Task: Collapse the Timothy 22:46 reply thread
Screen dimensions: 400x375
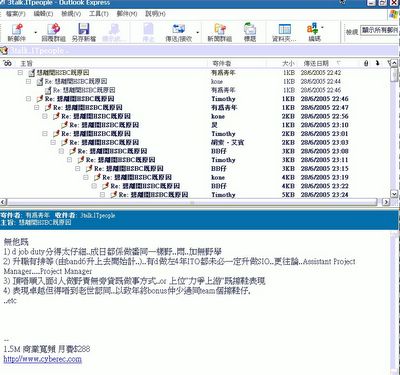Action: point(28,99)
